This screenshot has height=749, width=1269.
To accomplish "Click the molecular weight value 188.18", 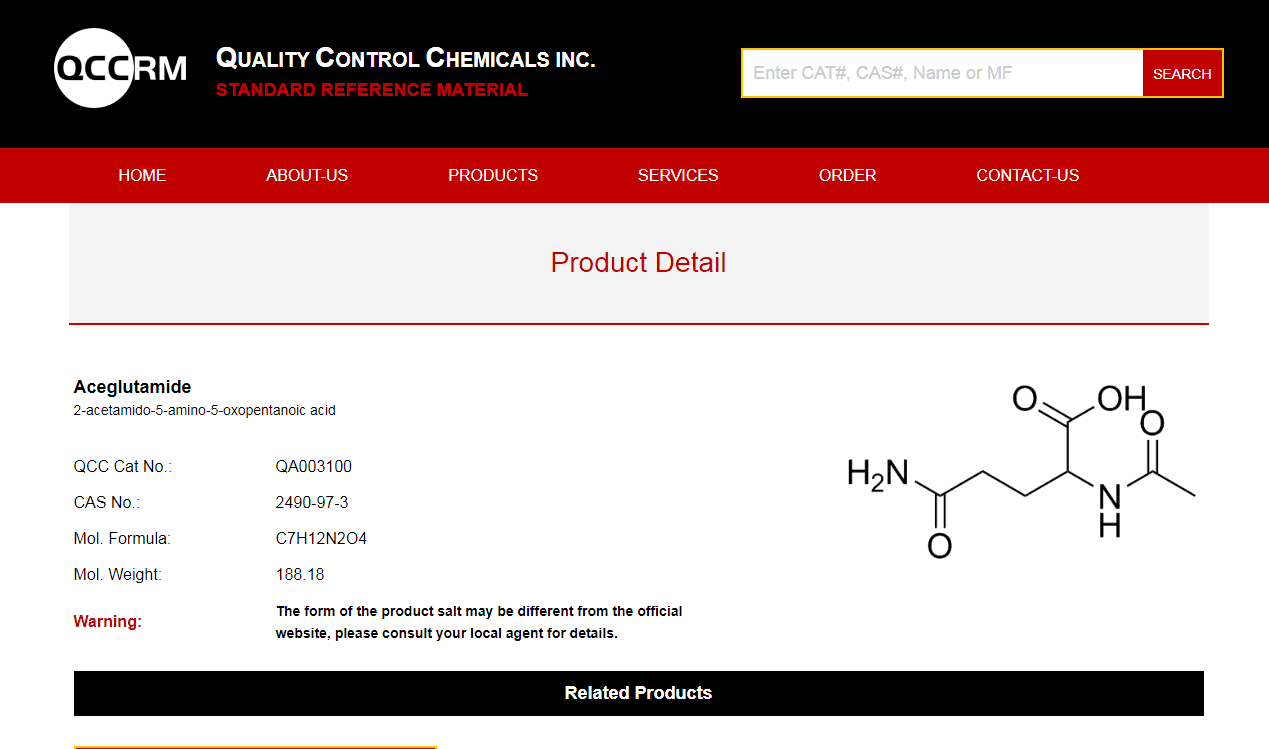I will tap(300, 574).
